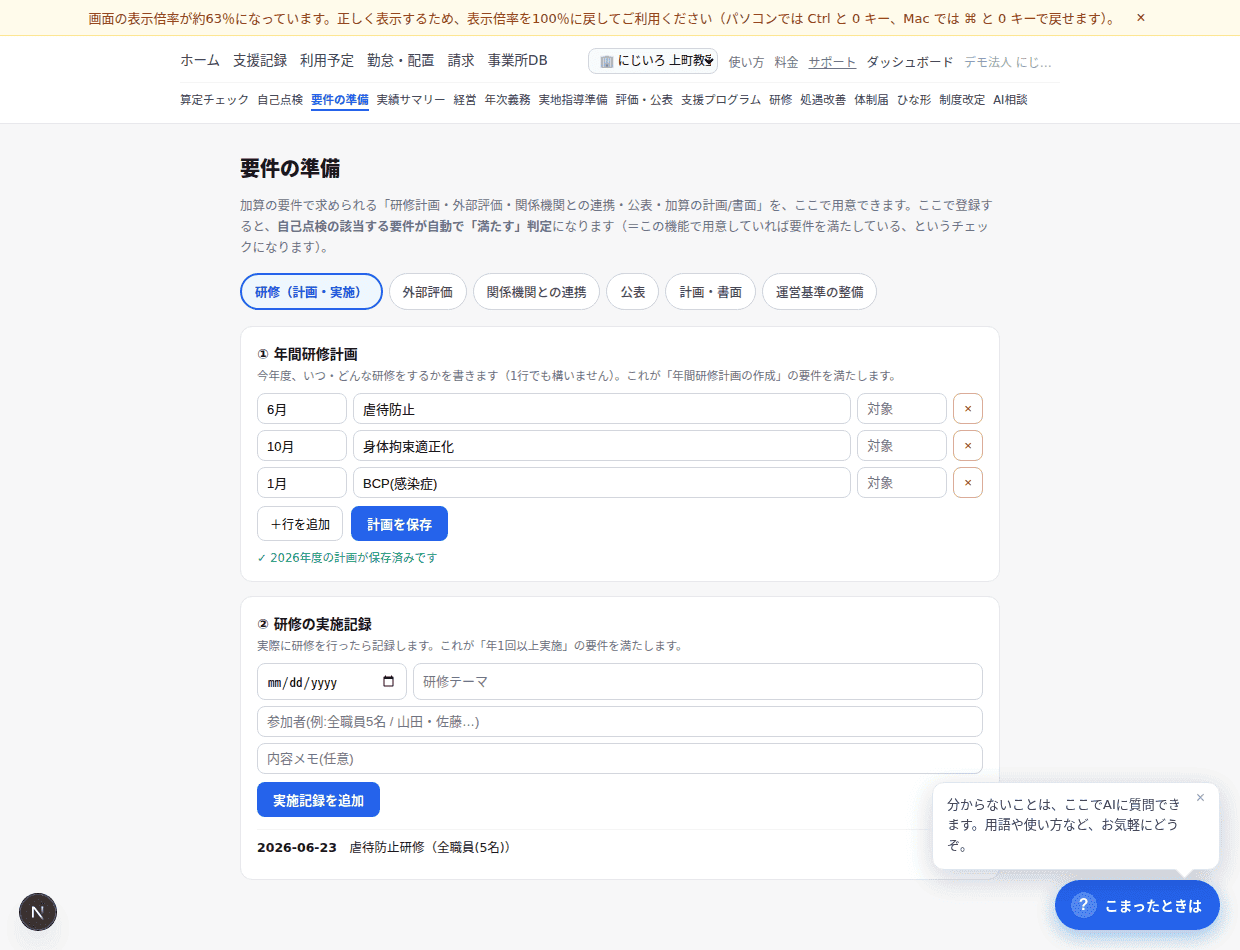
Task: Open the 使い方 link
Action: (746, 62)
